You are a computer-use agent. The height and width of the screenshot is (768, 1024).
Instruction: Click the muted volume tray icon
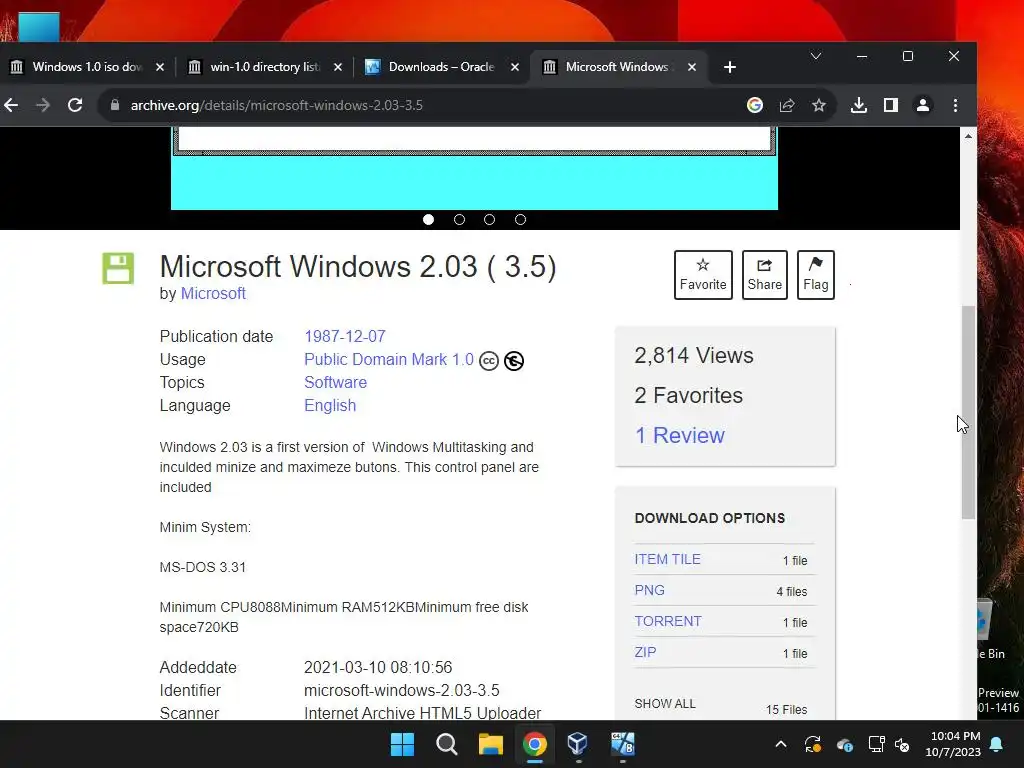[902, 744]
